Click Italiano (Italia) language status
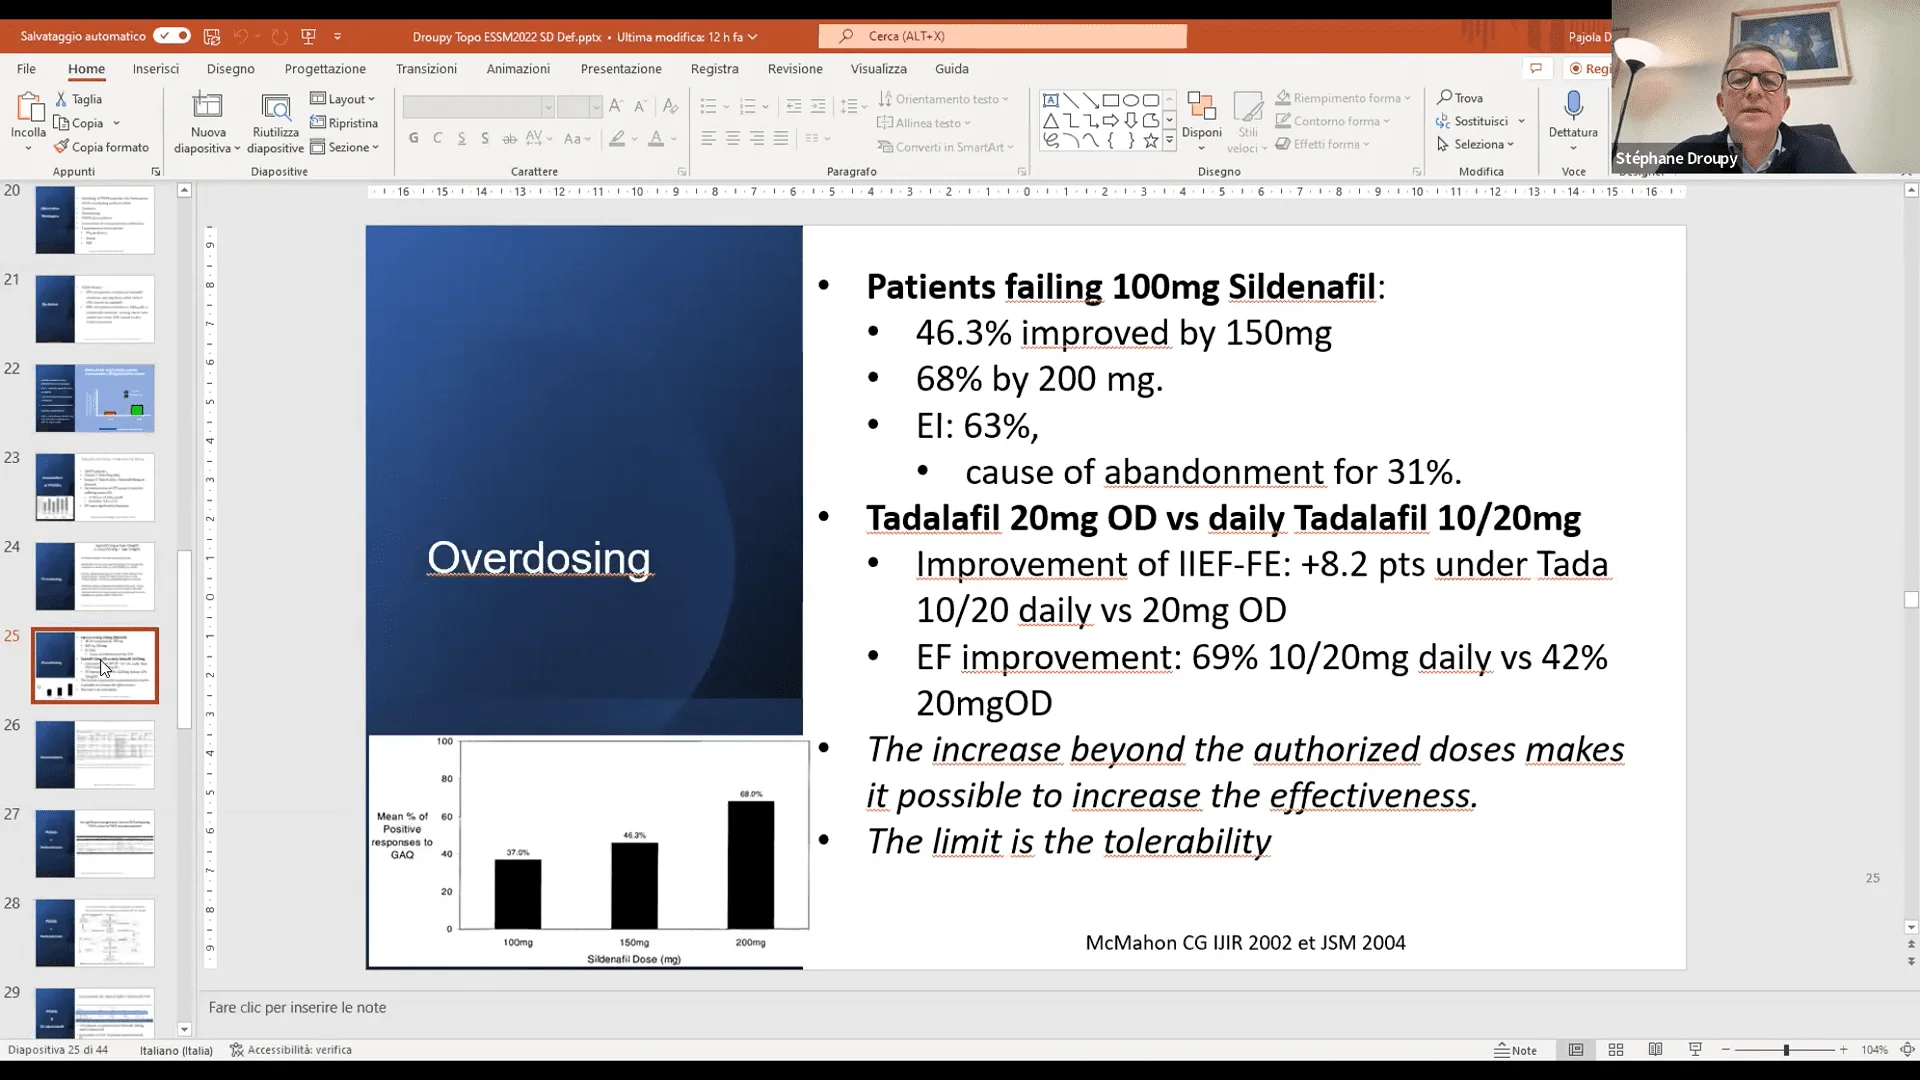The height and width of the screenshot is (1080, 1920). 176,1050
